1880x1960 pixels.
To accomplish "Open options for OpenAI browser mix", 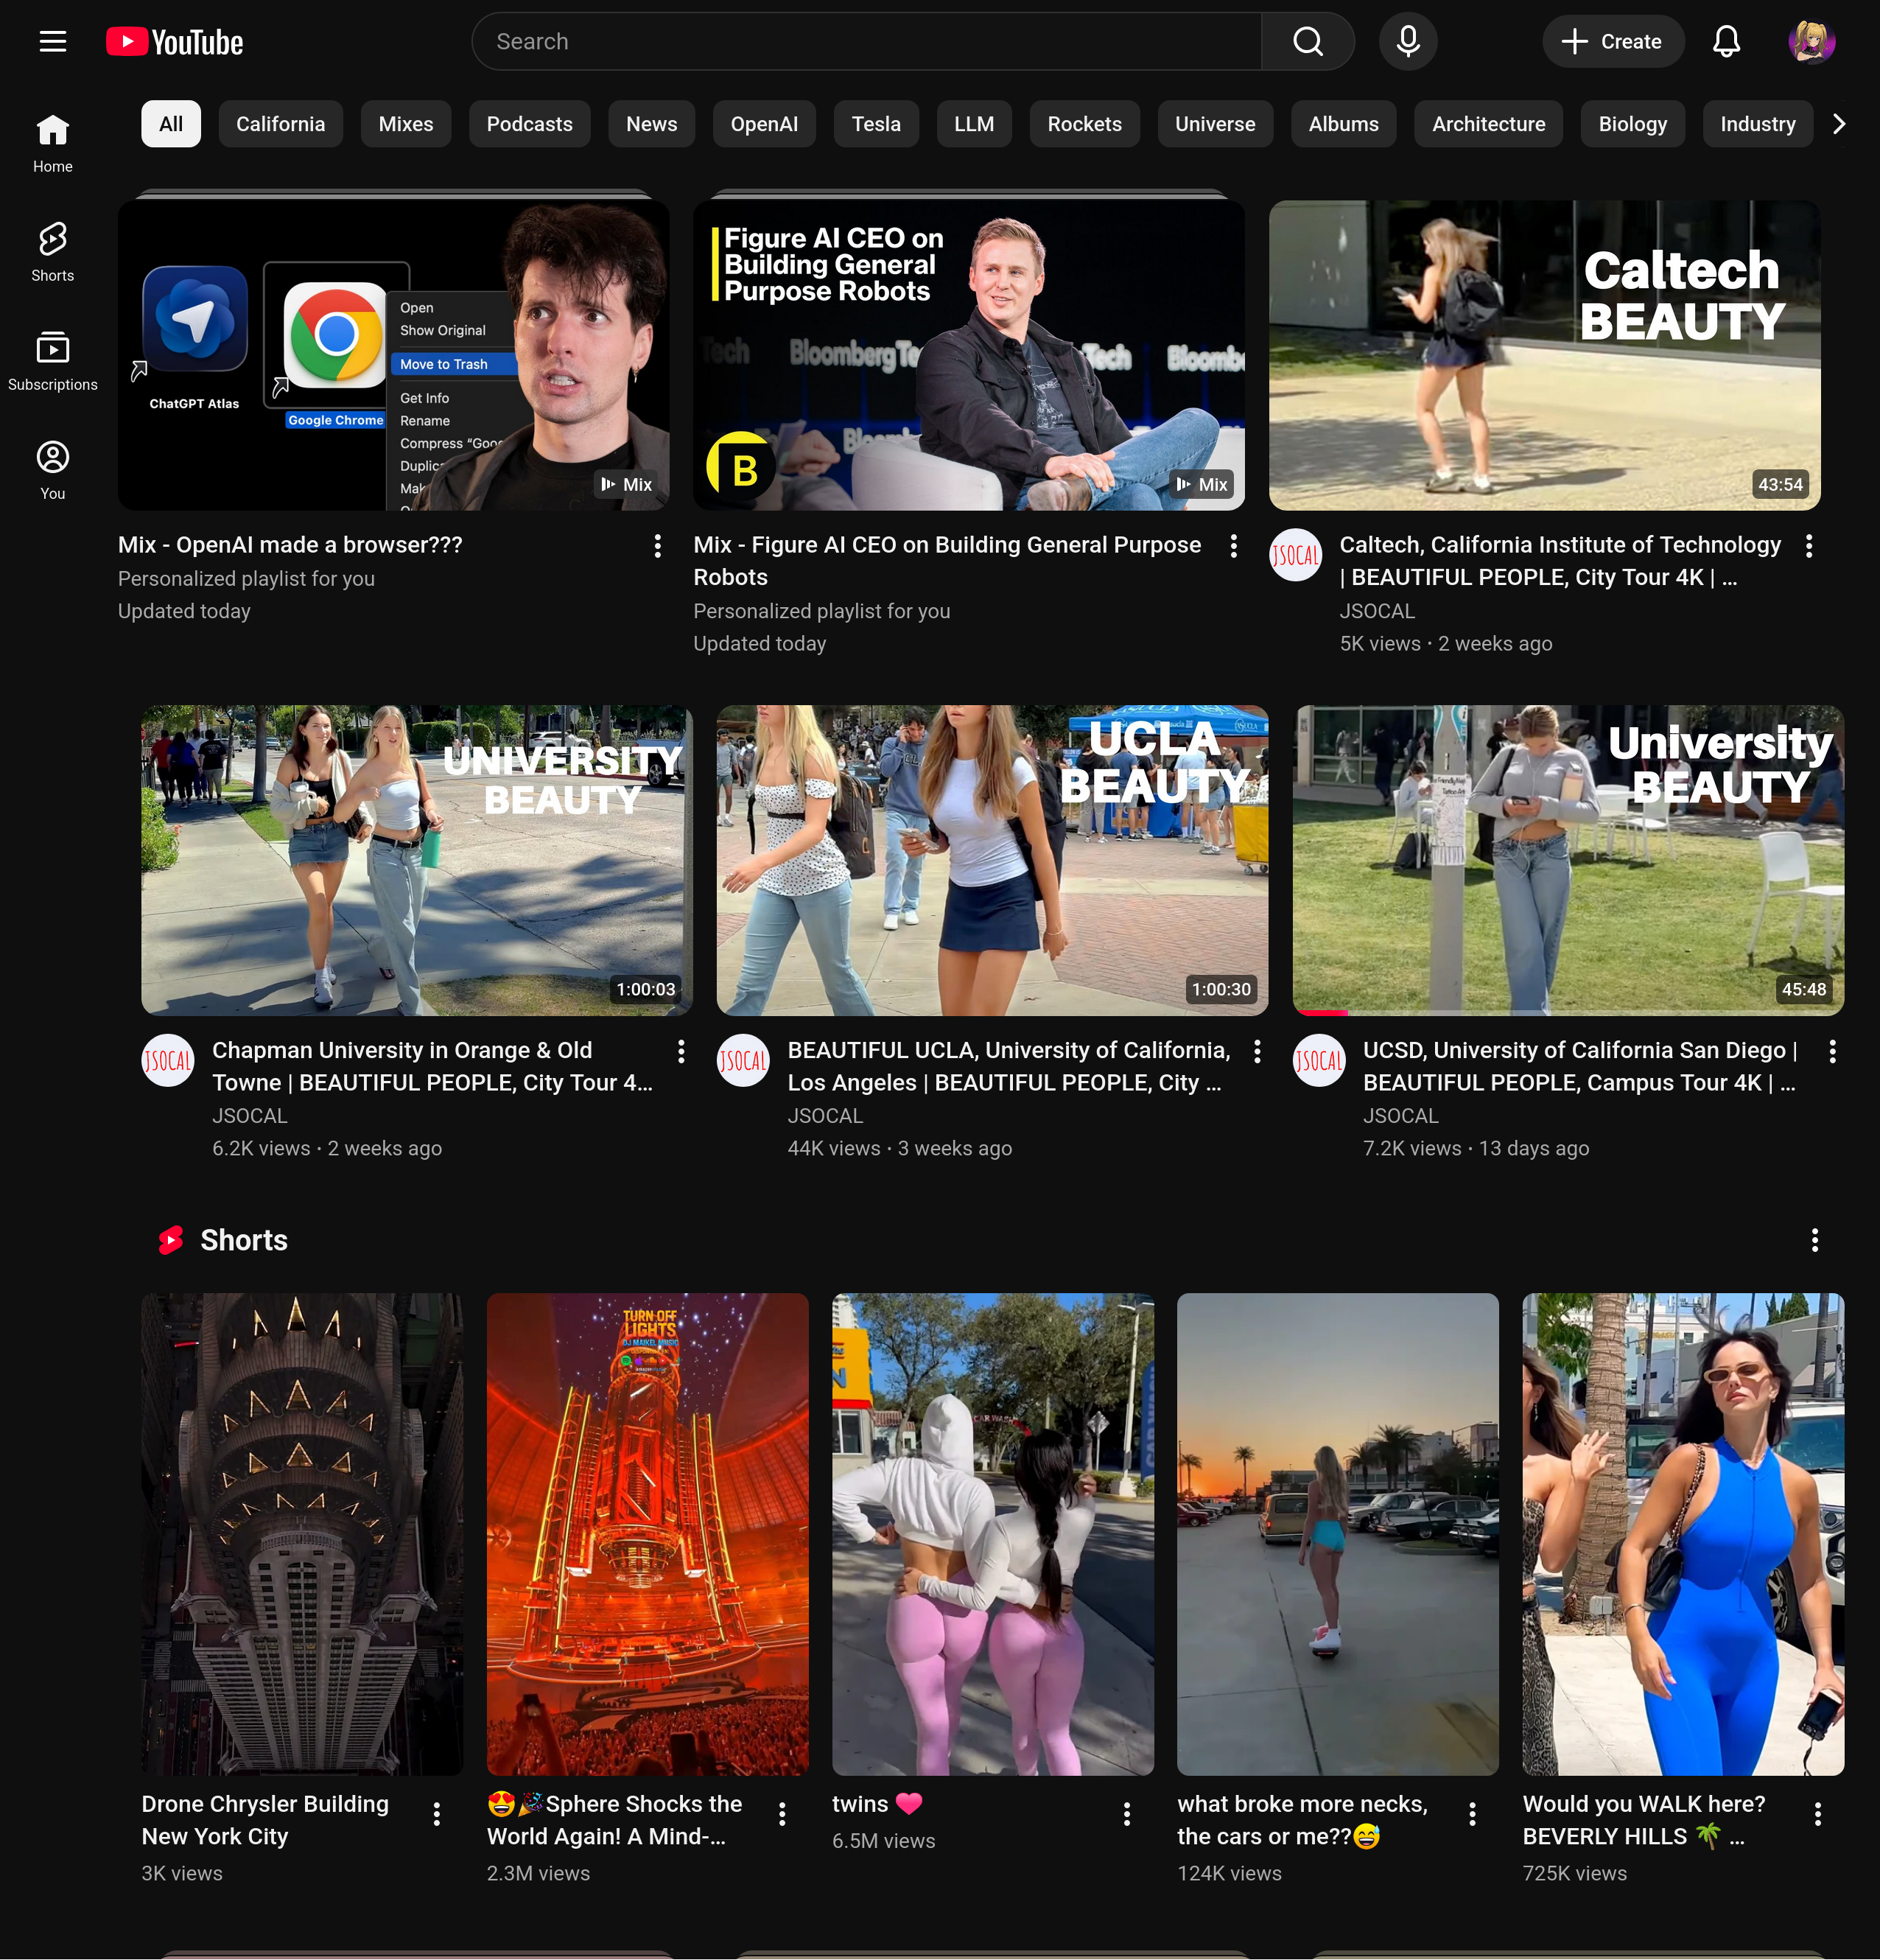I will [x=657, y=546].
